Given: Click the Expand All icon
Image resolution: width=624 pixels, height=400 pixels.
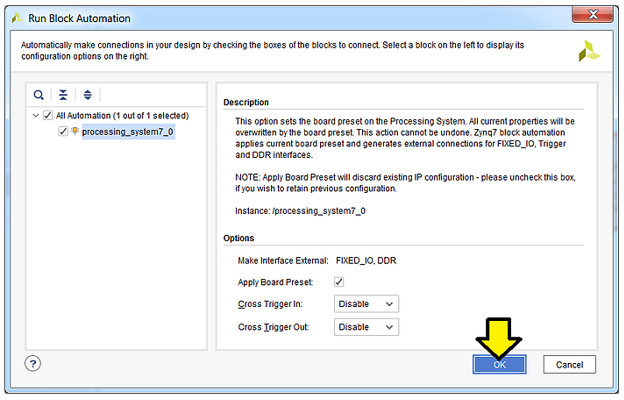Looking at the screenshot, I should click(87, 95).
